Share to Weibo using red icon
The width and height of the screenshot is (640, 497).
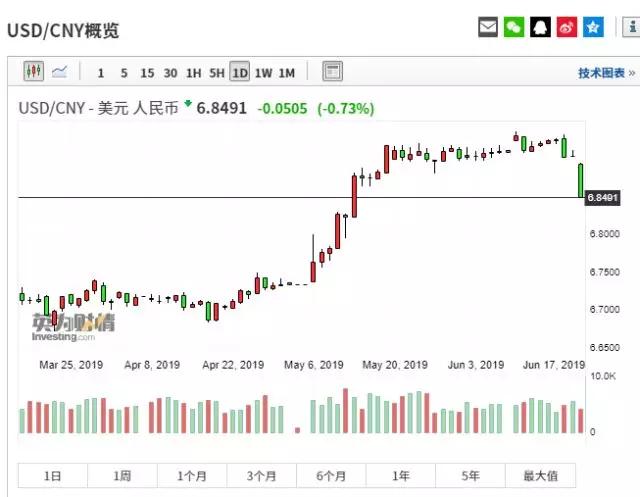(567, 27)
